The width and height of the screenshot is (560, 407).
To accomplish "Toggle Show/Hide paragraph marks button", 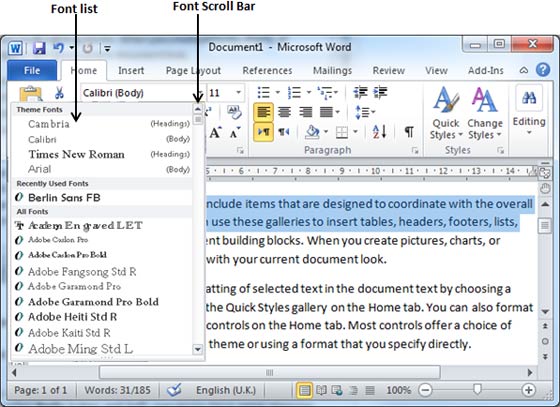I will 409,132.
